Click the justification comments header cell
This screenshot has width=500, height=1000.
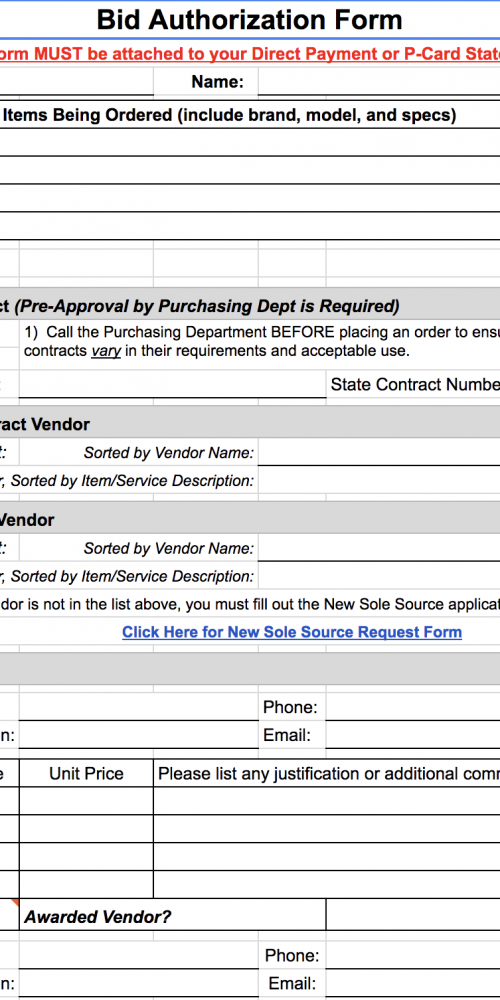tap(327, 773)
